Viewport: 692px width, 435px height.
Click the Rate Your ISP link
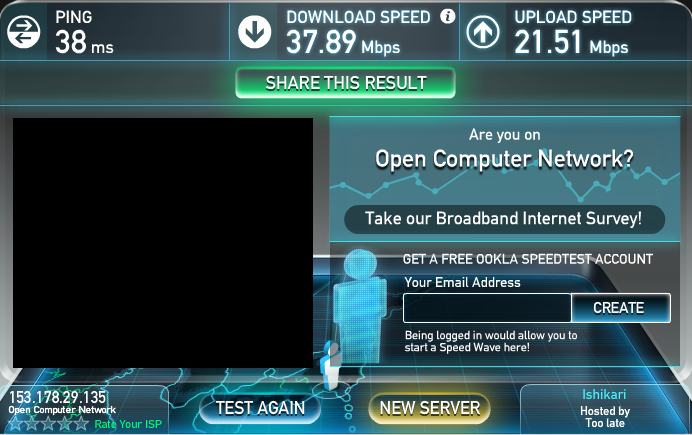click(x=128, y=424)
